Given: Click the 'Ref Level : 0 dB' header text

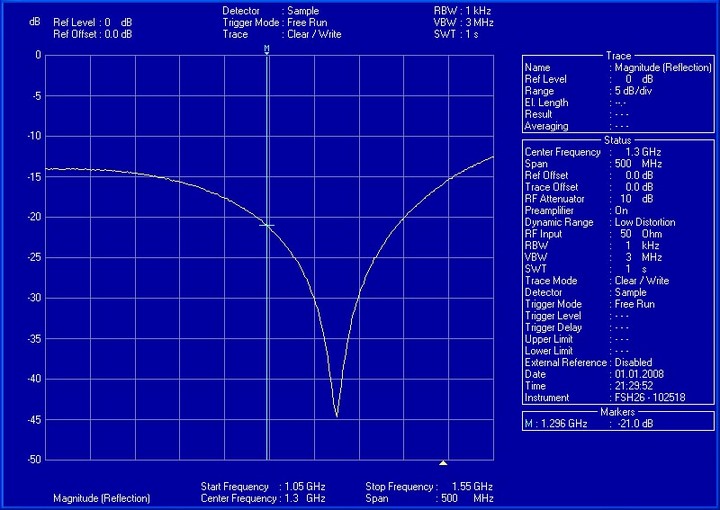Looking at the screenshot, I should (93, 22).
